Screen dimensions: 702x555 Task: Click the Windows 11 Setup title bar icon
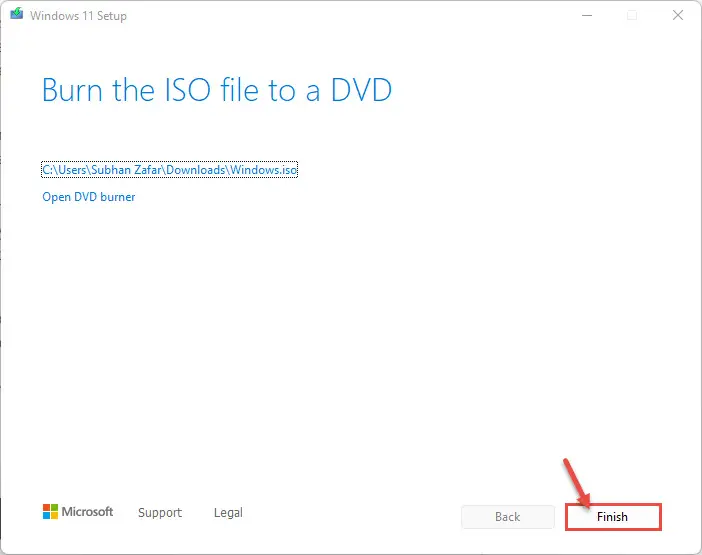pyautogui.click(x=17, y=14)
